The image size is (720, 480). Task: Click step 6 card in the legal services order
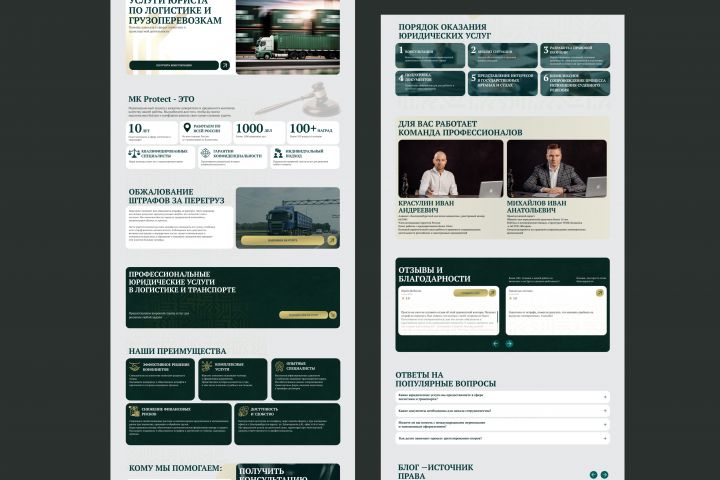pos(575,83)
